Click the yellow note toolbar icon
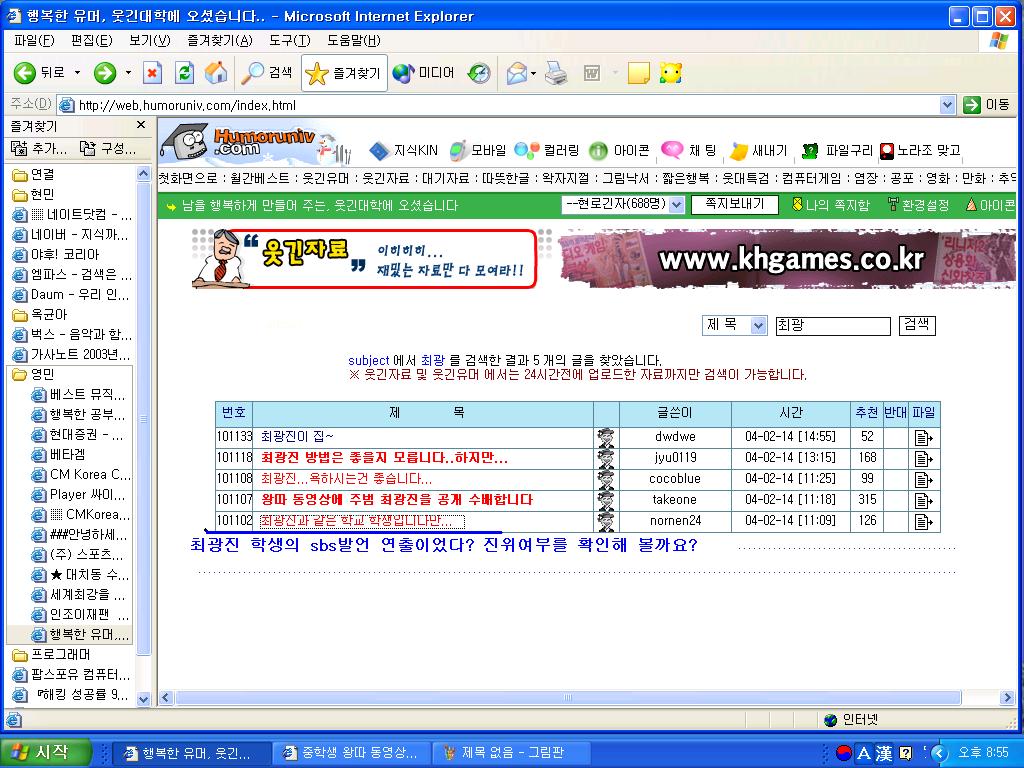 (638, 72)
